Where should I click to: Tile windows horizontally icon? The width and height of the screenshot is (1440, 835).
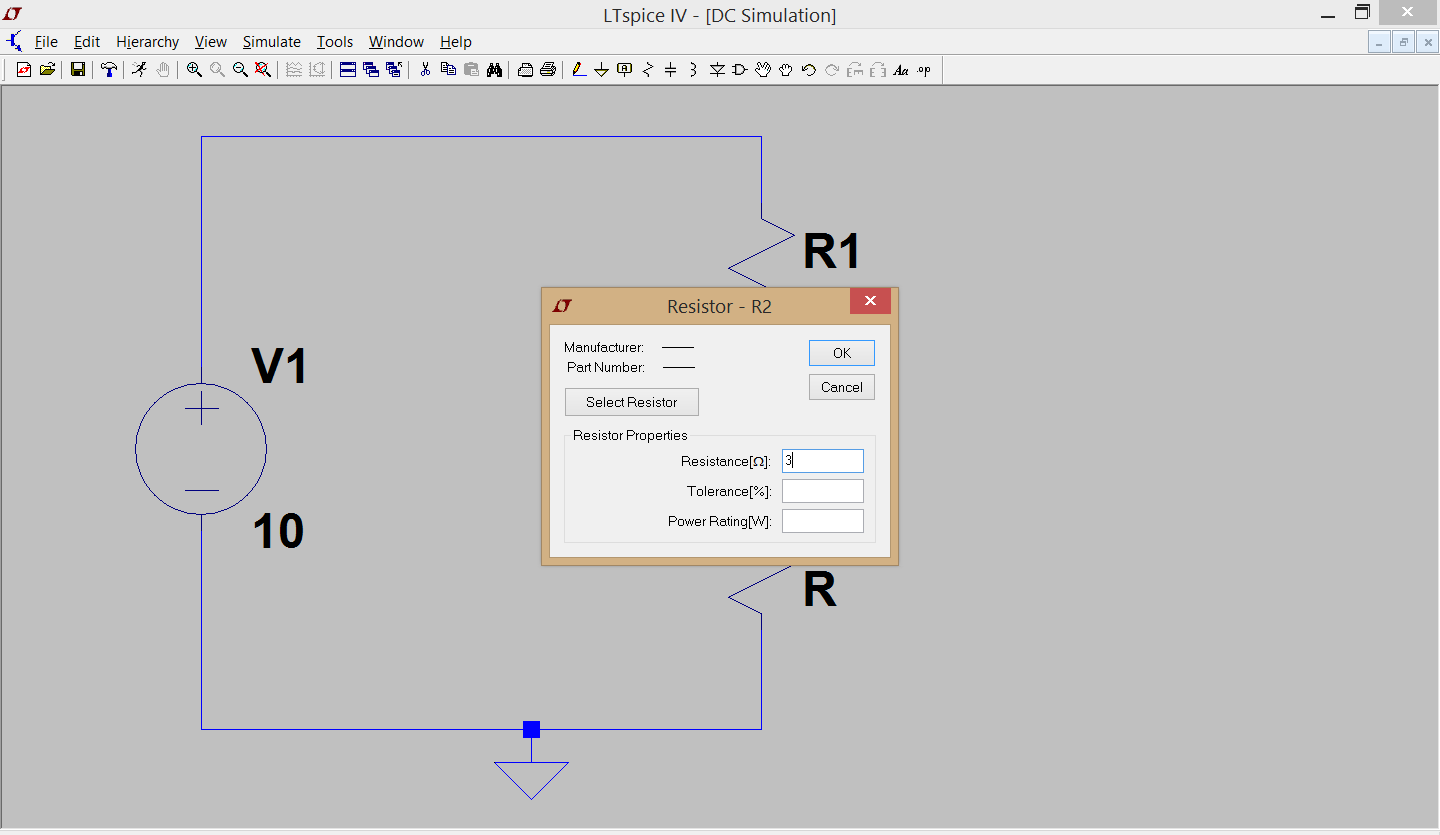click(x=348, y=70)
